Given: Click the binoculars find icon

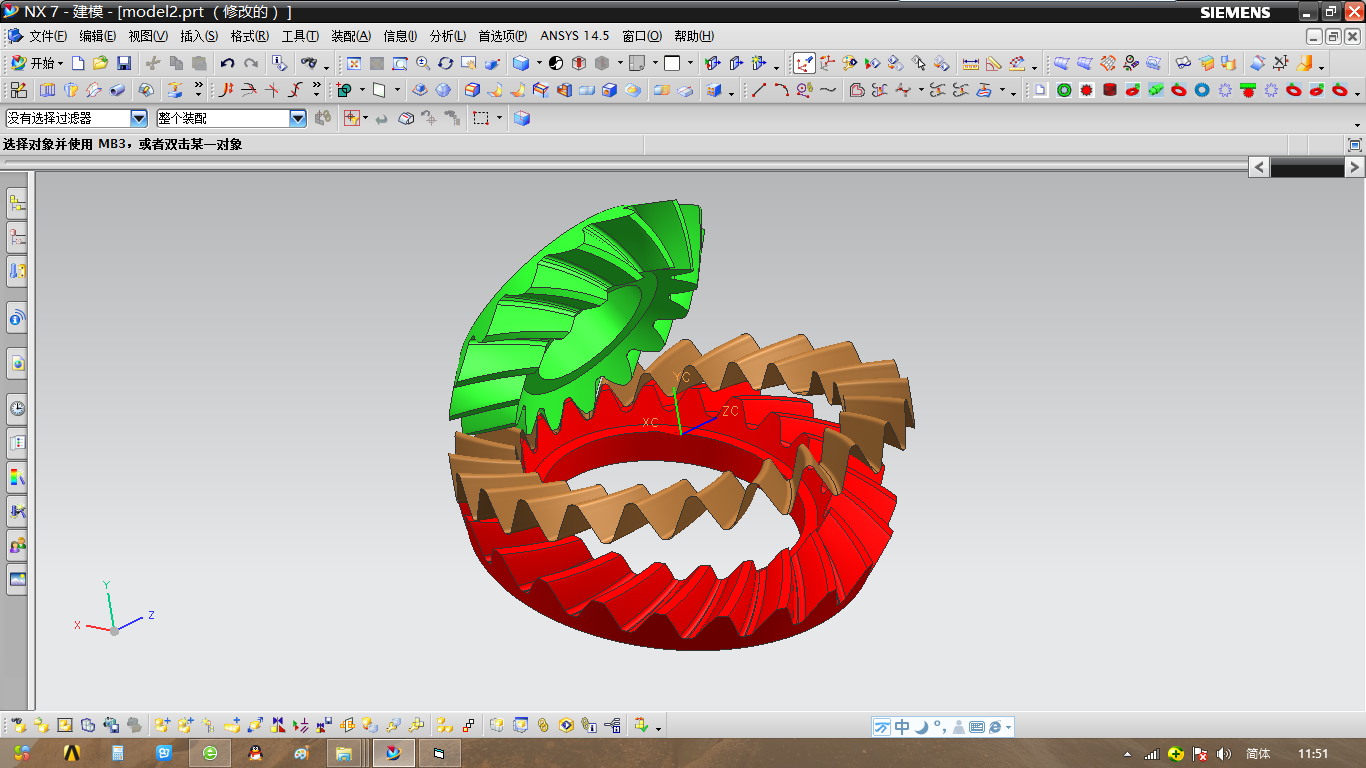Looking at the screenshot, I should [309, 63].
